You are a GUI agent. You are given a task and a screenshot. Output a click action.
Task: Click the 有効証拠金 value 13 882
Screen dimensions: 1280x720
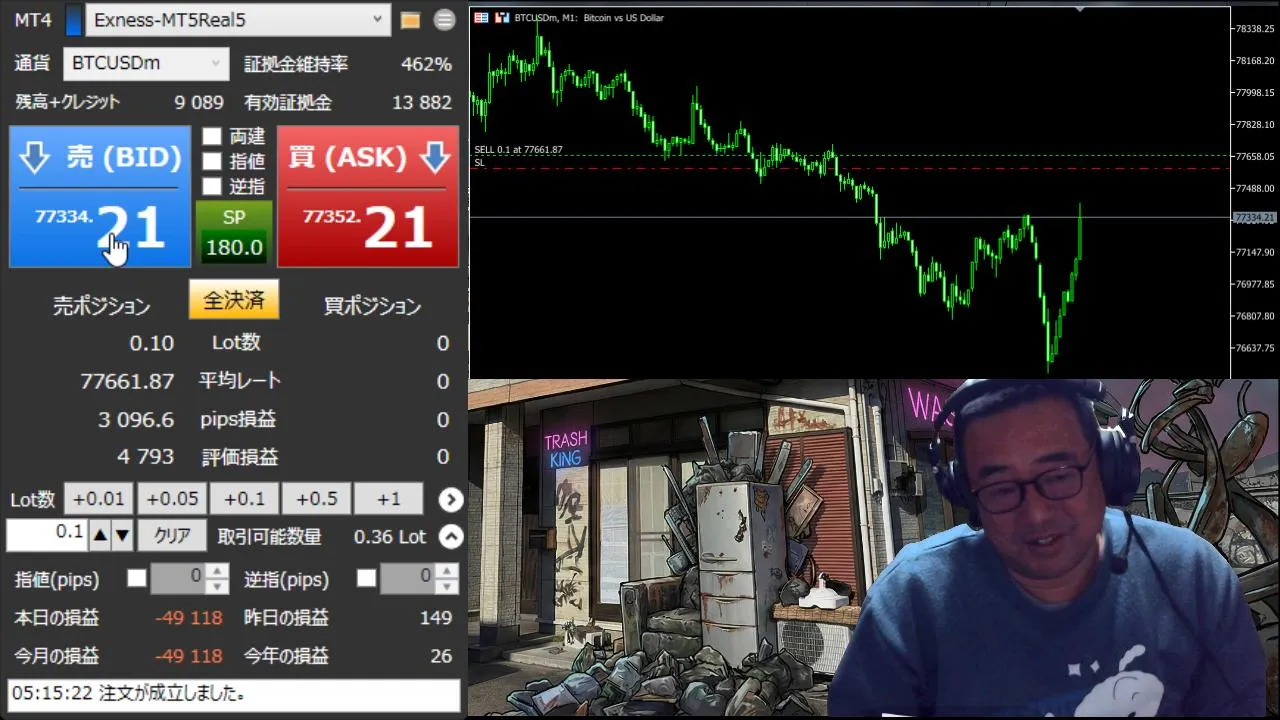[422, 102]
